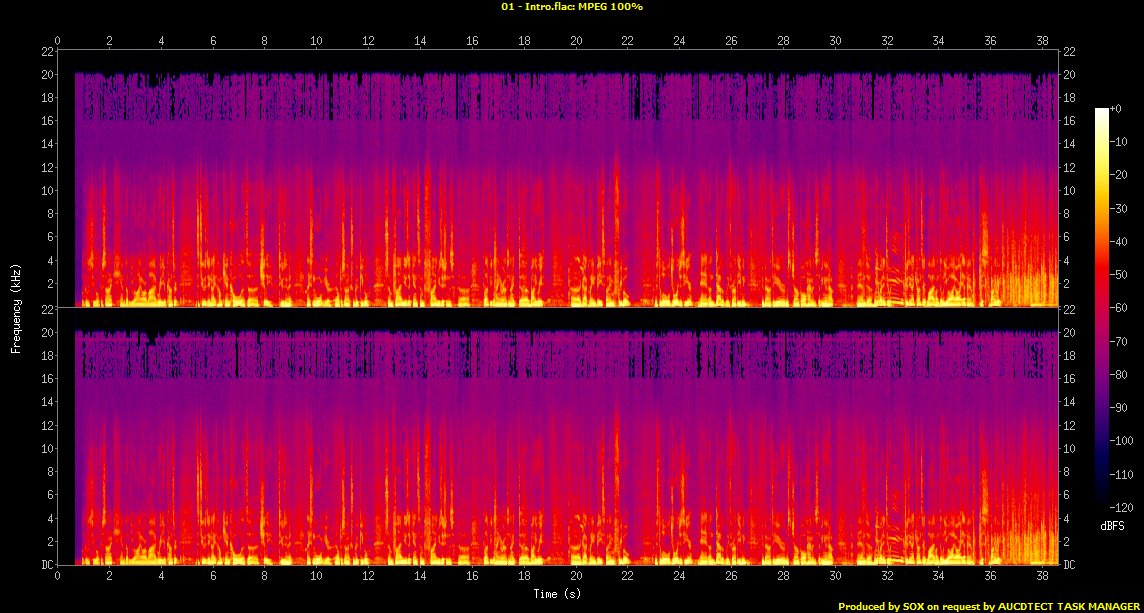Image resolution: width=1144 pixels, height=613 pixels.
Task: Click the 10 kHz tick on the upper-right frequency axis
Action: pos(1069,190)
